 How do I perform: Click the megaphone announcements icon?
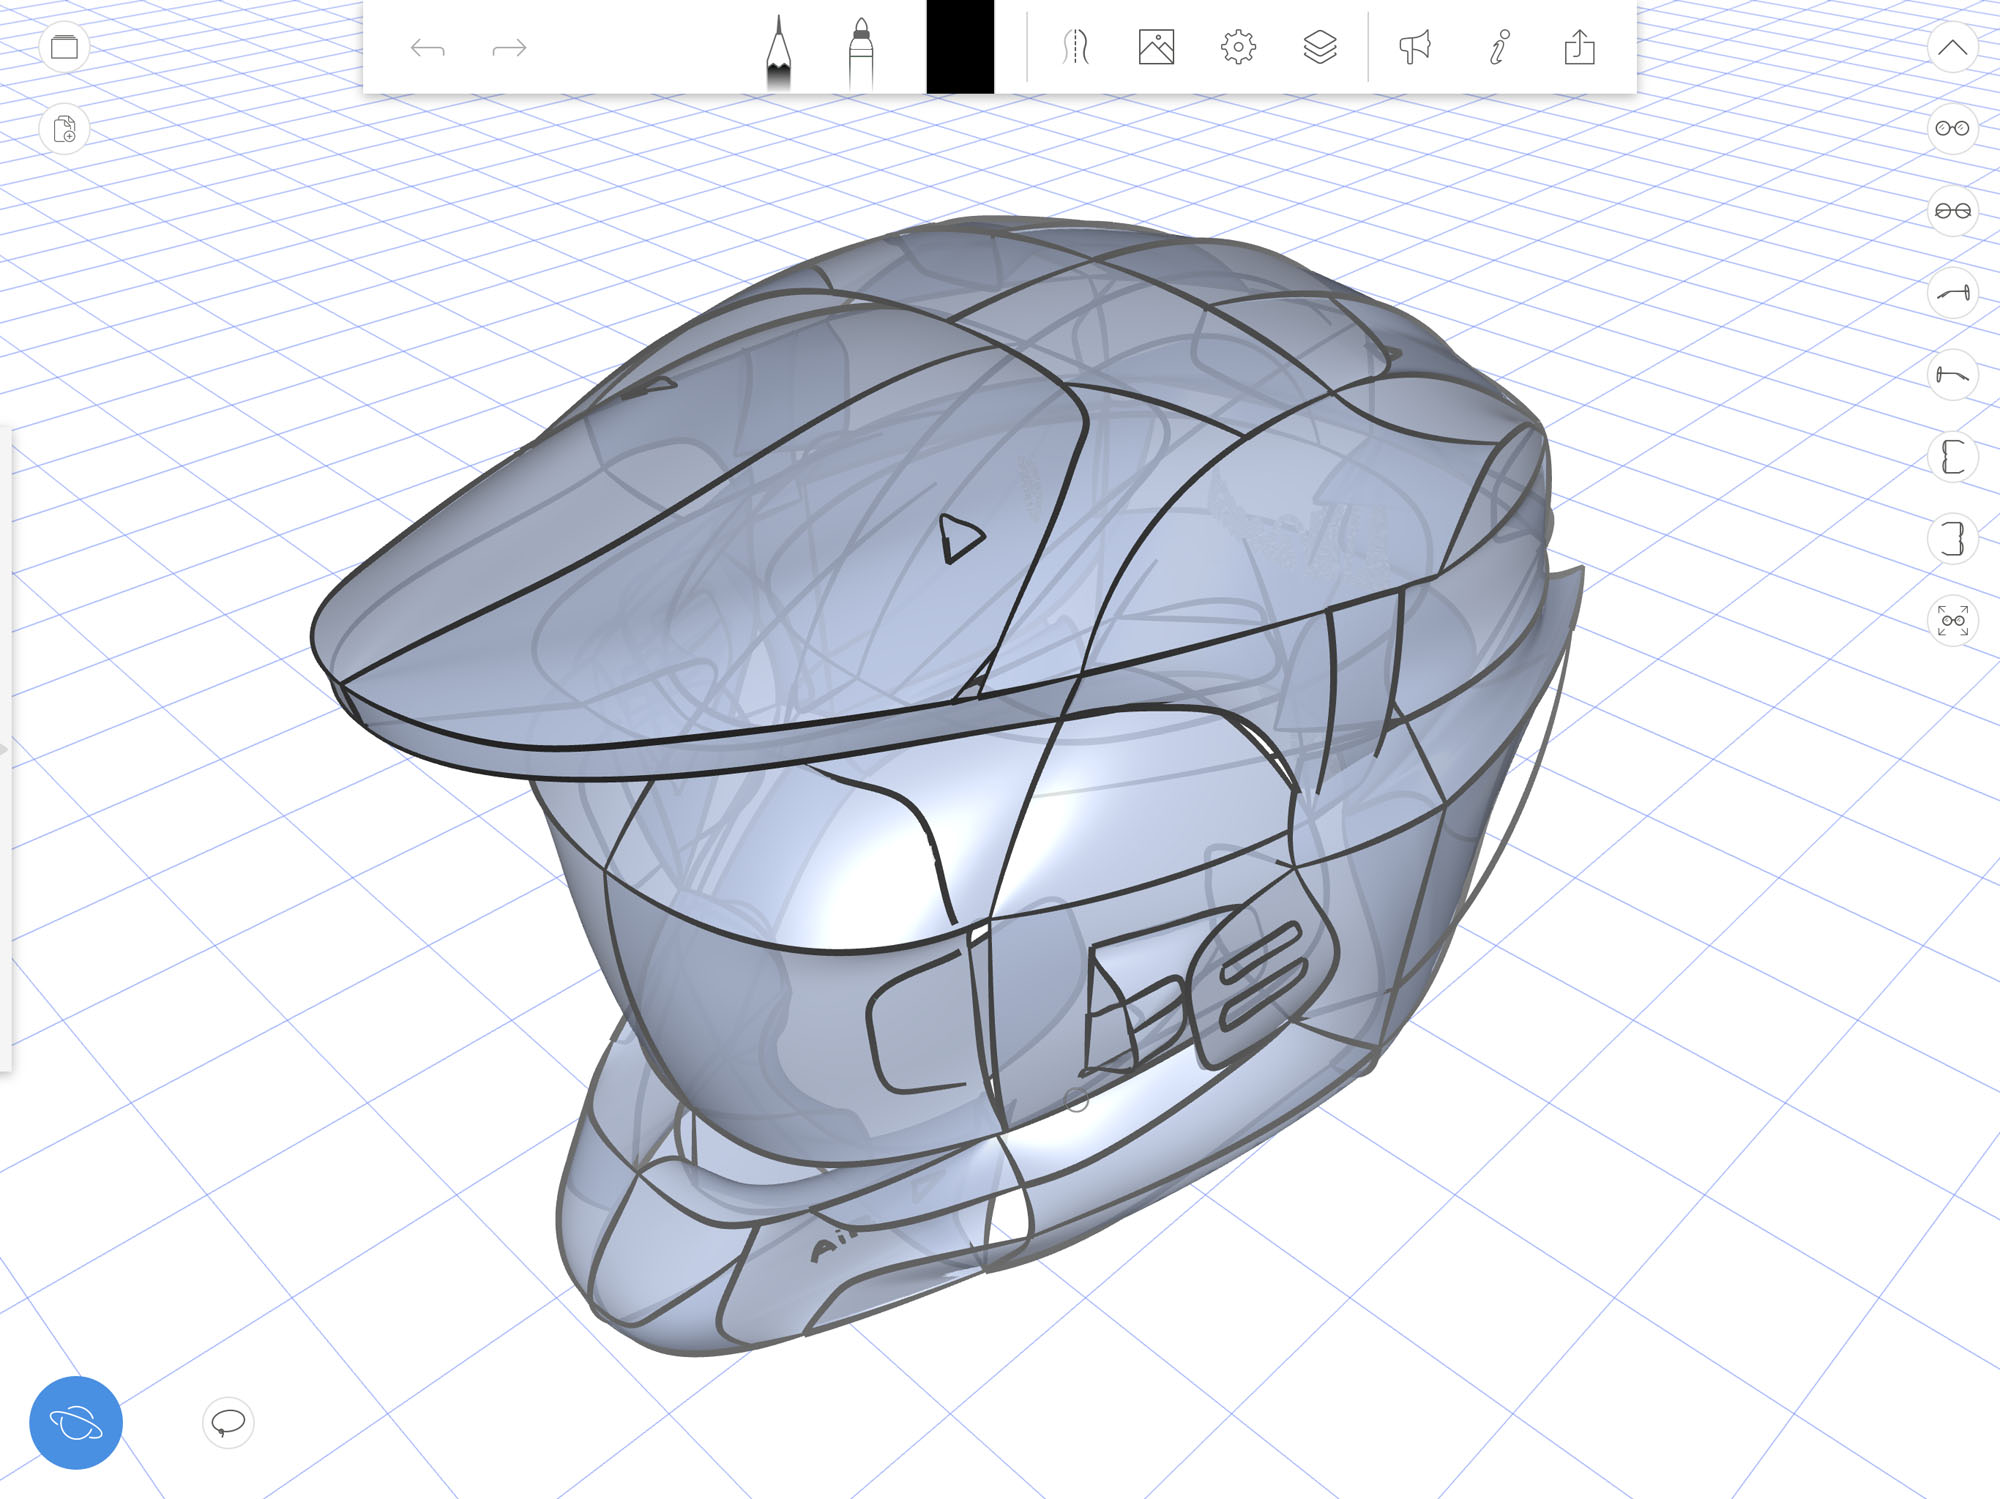click(x=1415, y=47)
